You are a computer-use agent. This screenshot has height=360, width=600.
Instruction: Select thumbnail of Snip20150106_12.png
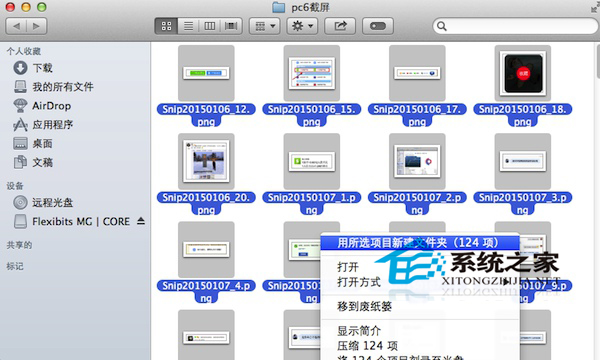pos(206,73)
